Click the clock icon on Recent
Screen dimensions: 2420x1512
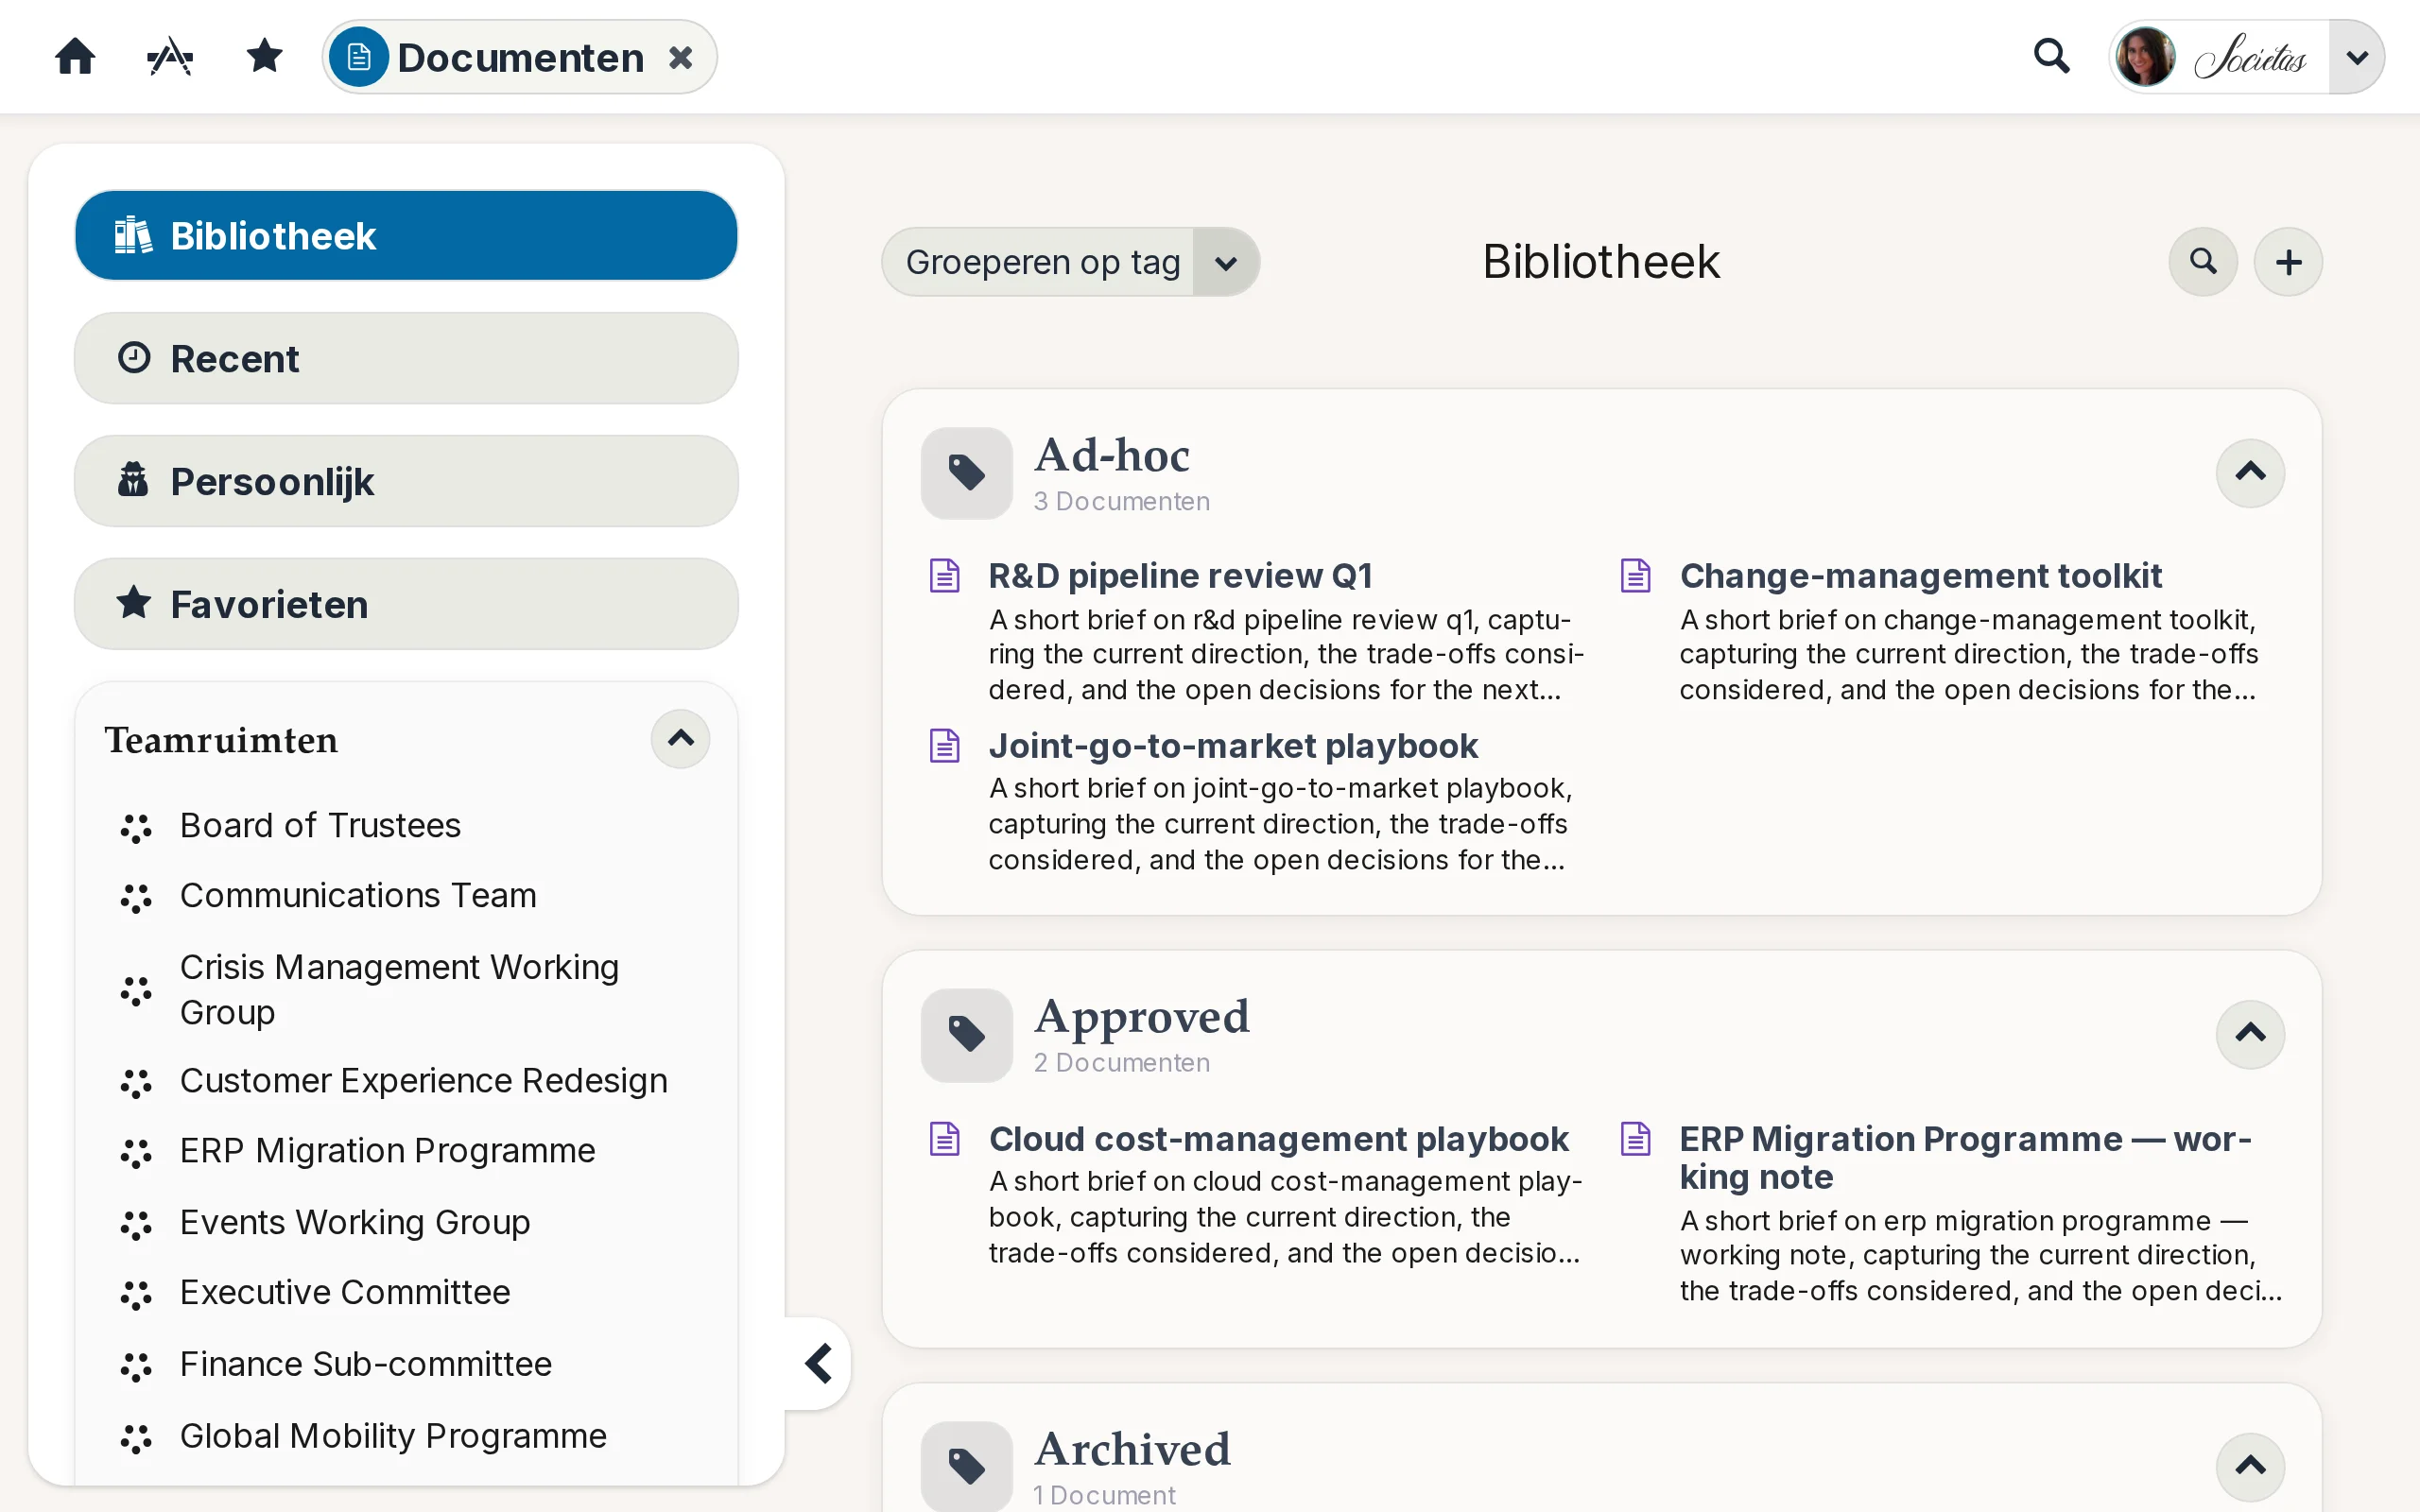(133, 358)
